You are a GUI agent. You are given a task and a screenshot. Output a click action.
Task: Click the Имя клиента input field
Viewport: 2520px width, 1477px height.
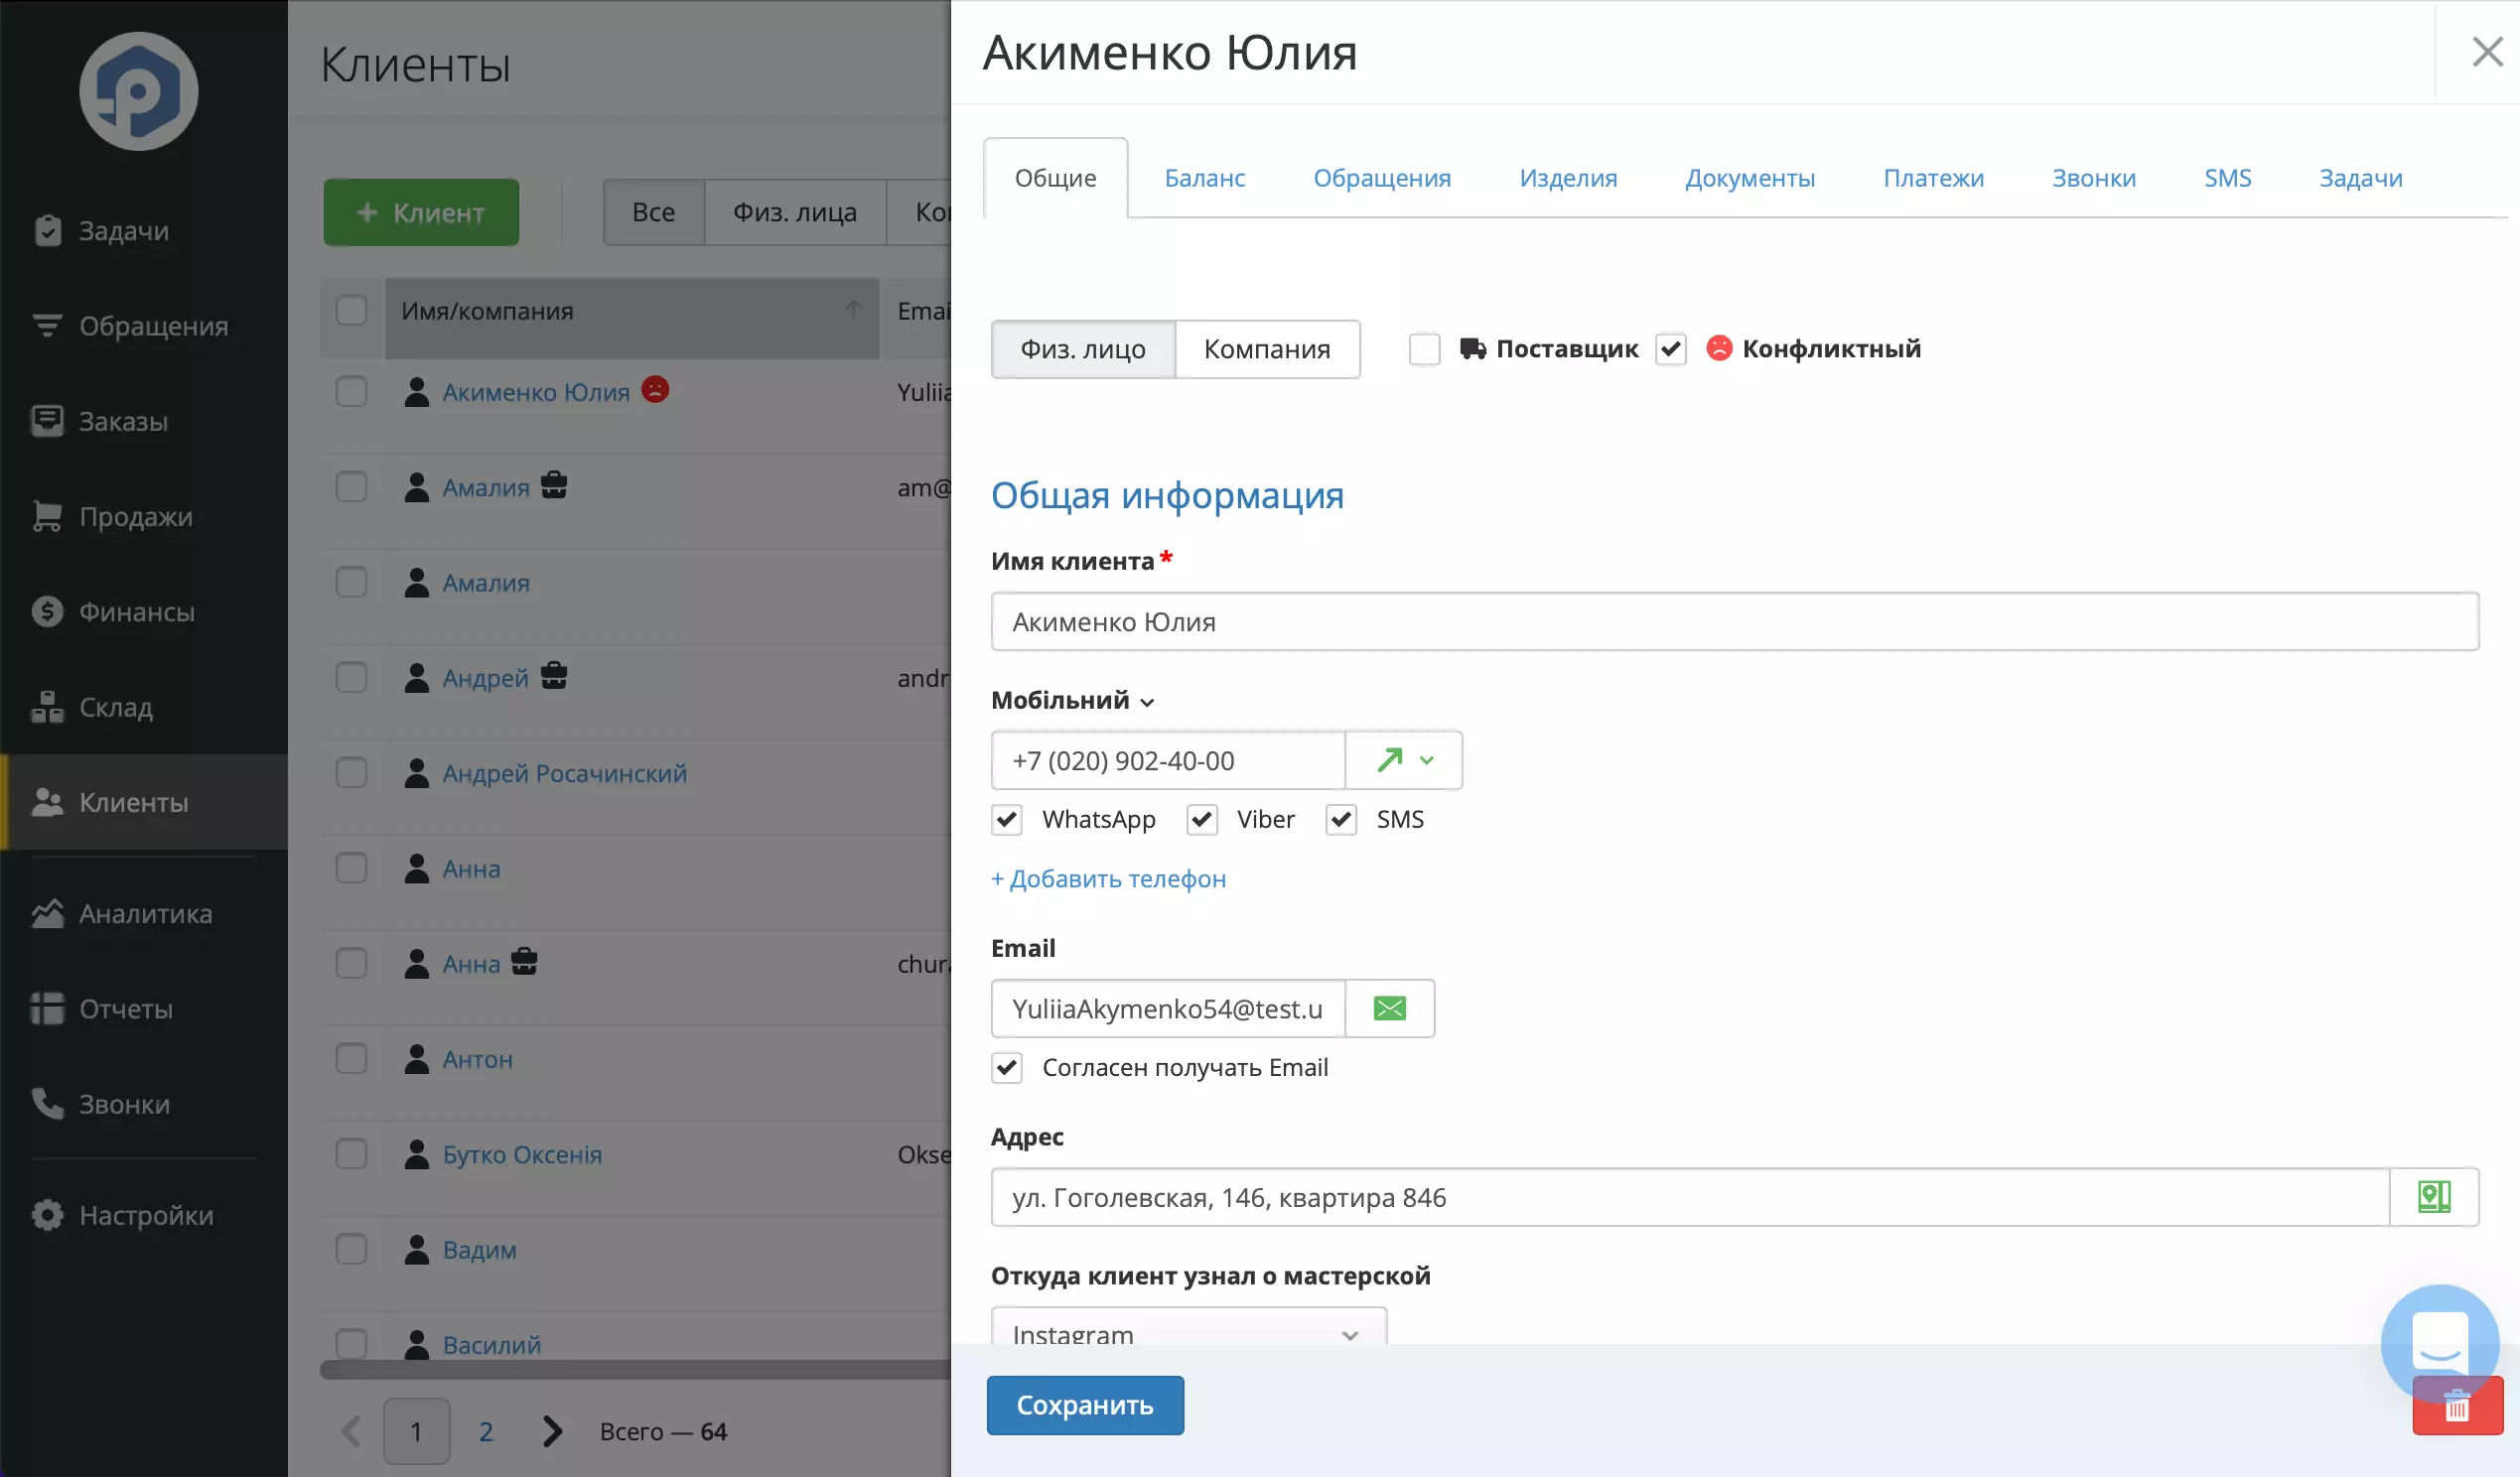pyautogui.click(x=1735, y=621)
